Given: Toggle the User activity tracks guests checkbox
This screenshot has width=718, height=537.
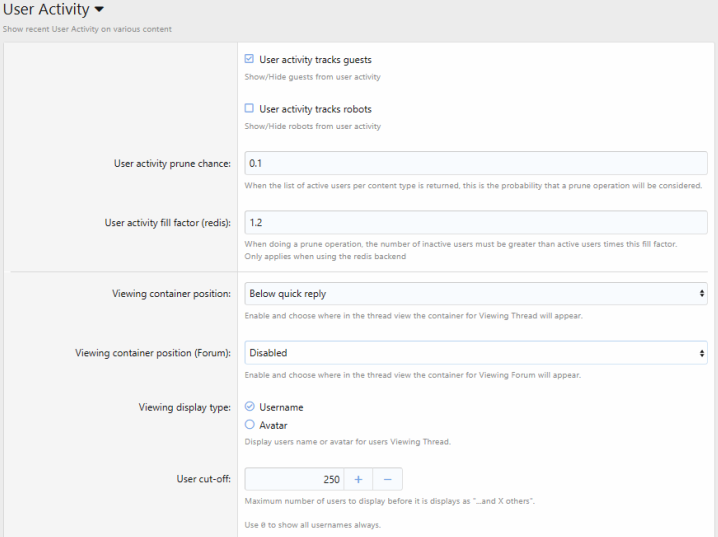Looking at the screenshot, I should point(249,59).
